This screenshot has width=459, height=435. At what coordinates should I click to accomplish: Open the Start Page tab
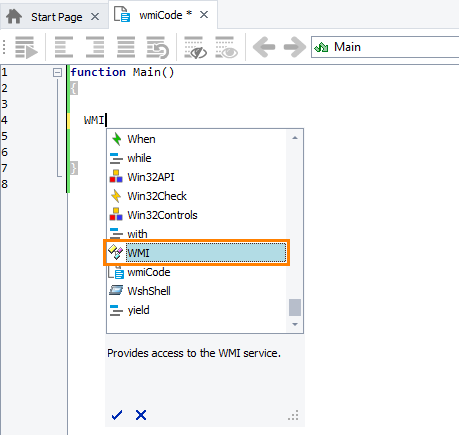[54, 16]
